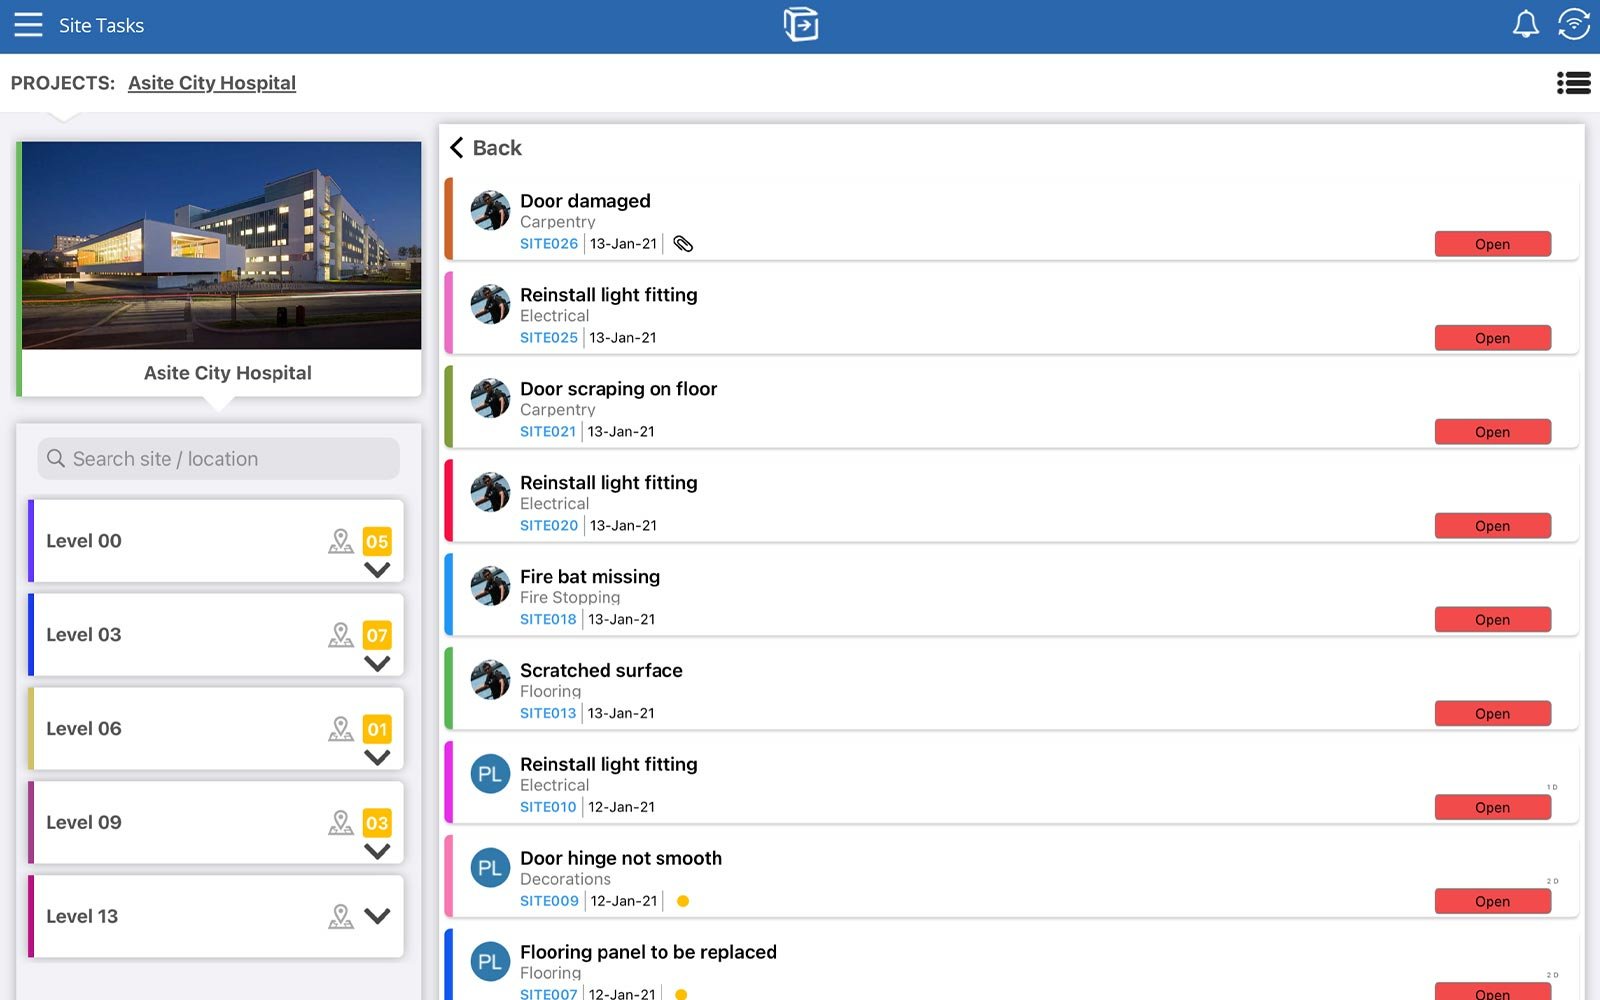Click Open status on Scratched surface
Screen dimensions: 1600x1000
point(1493,714)
